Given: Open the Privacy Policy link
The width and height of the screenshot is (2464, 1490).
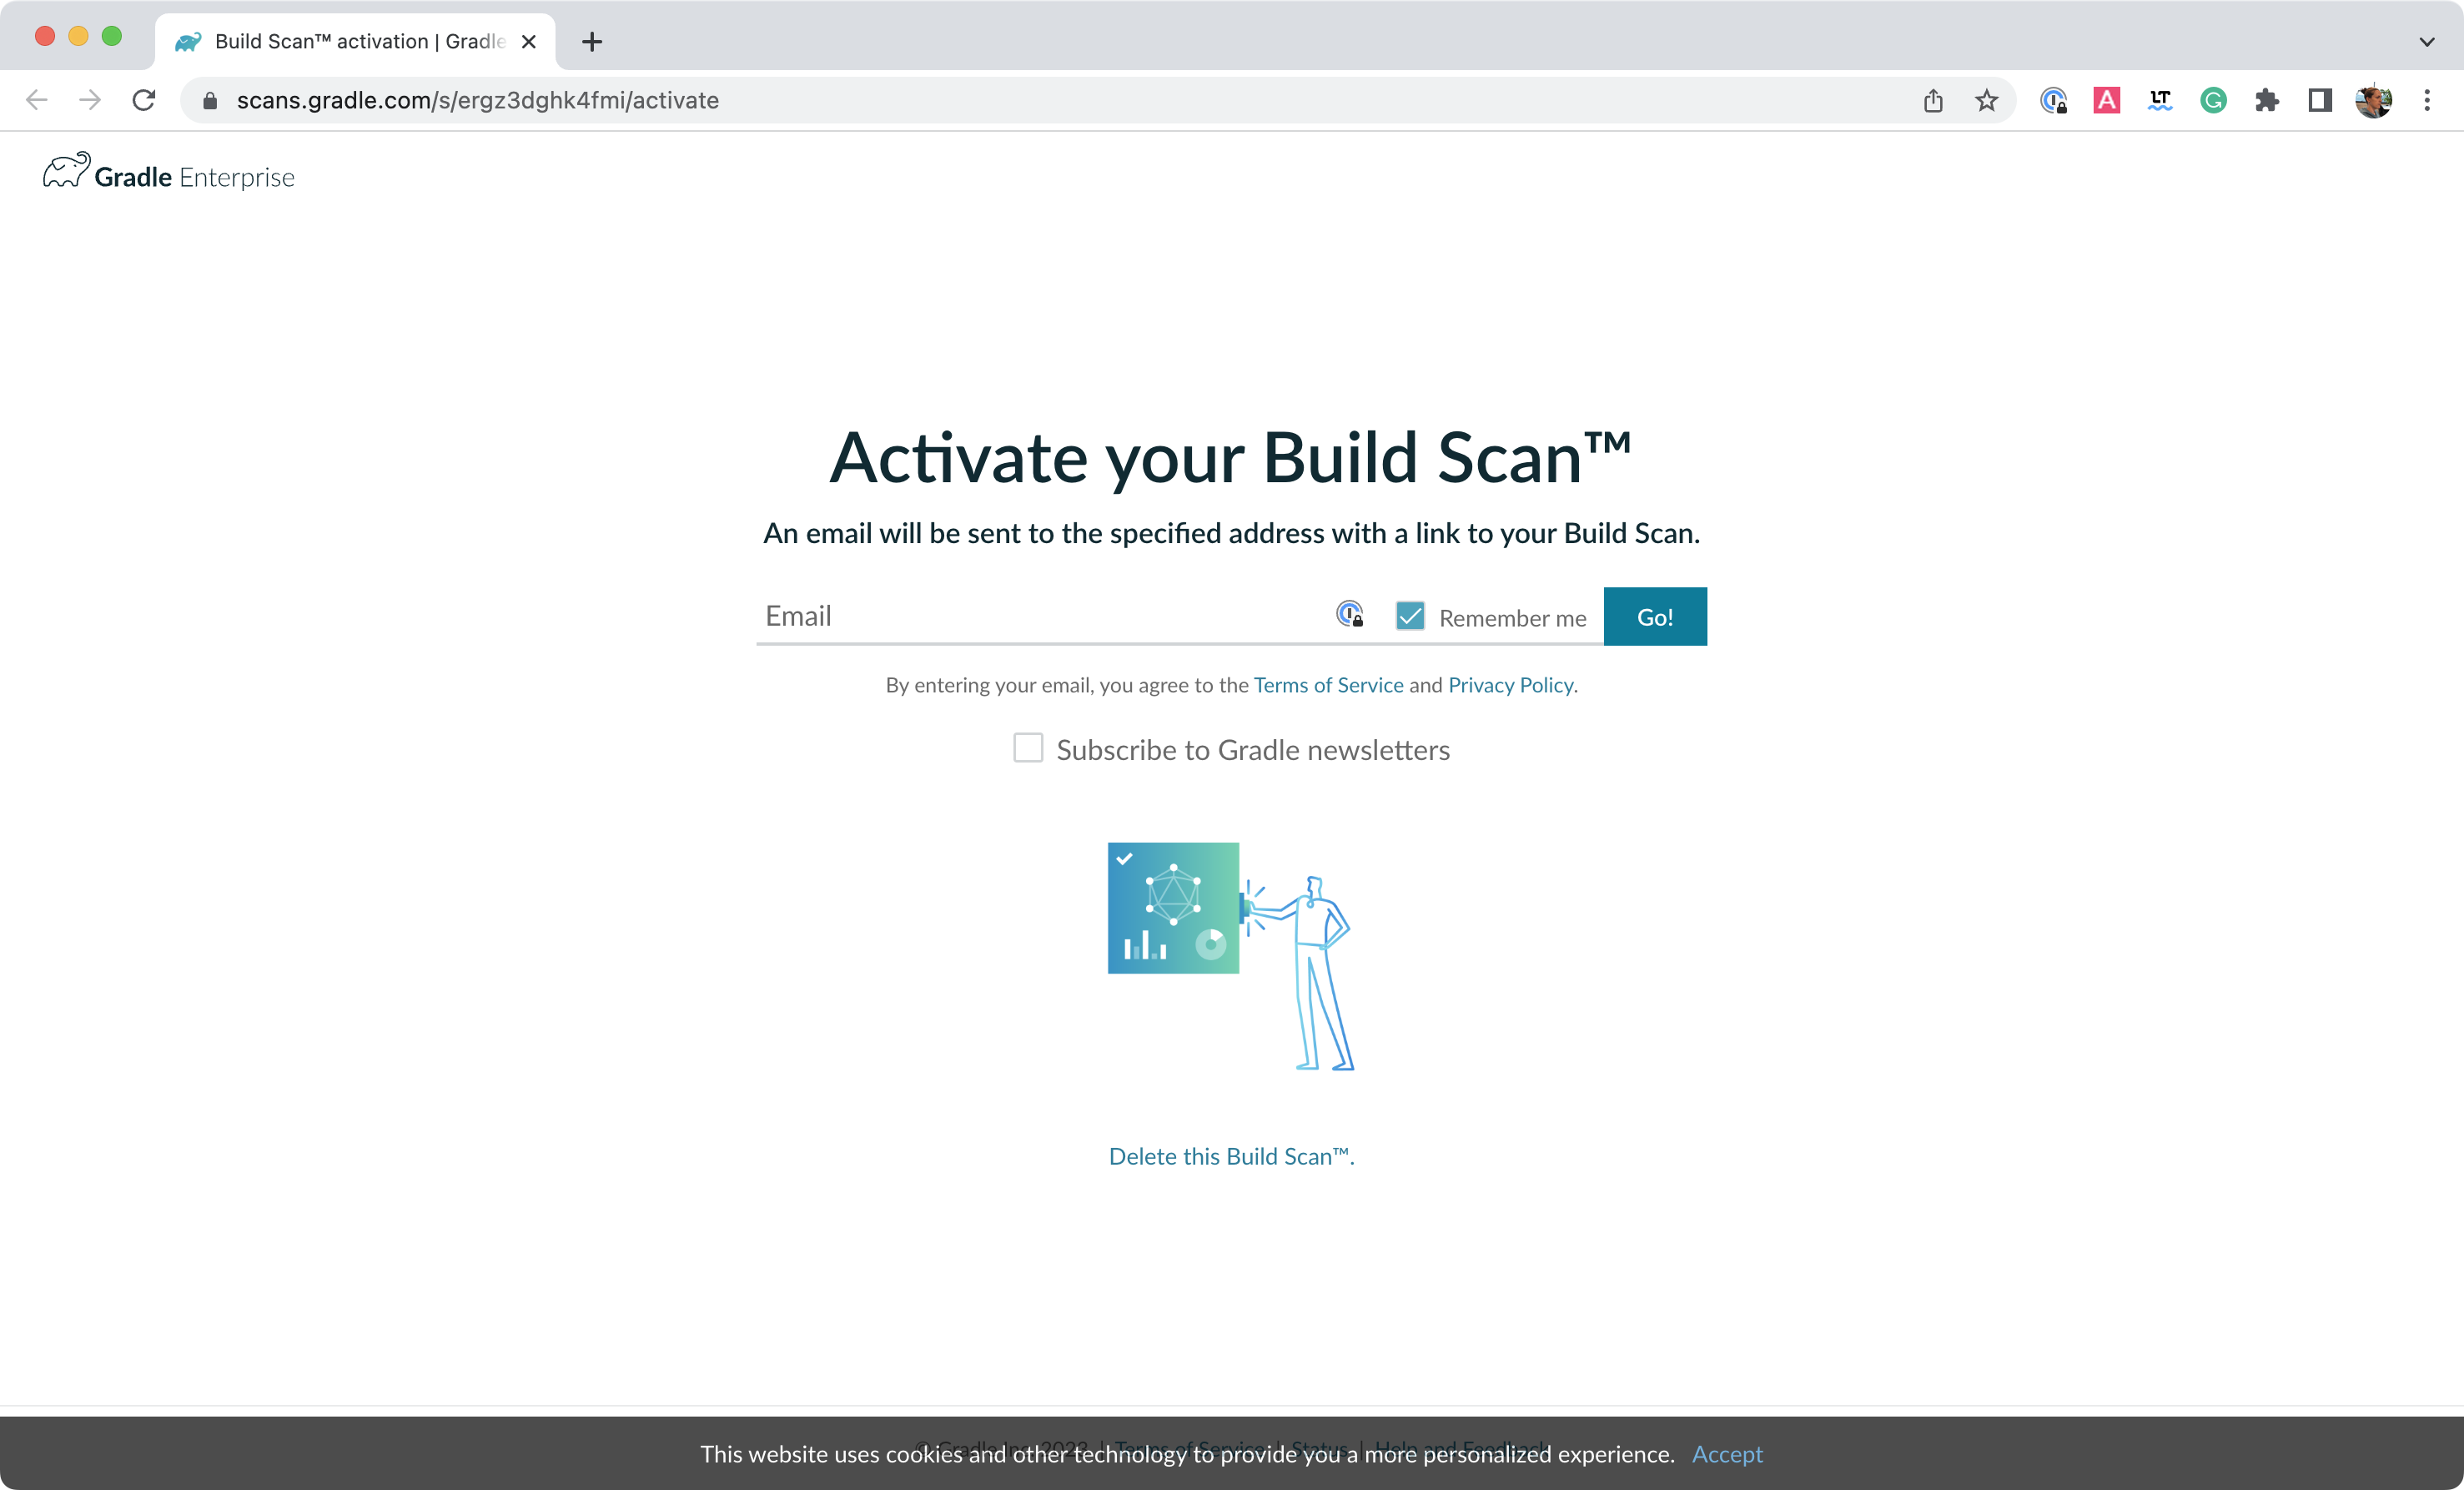Looking at the screenshot, I should click(1510, 685).
